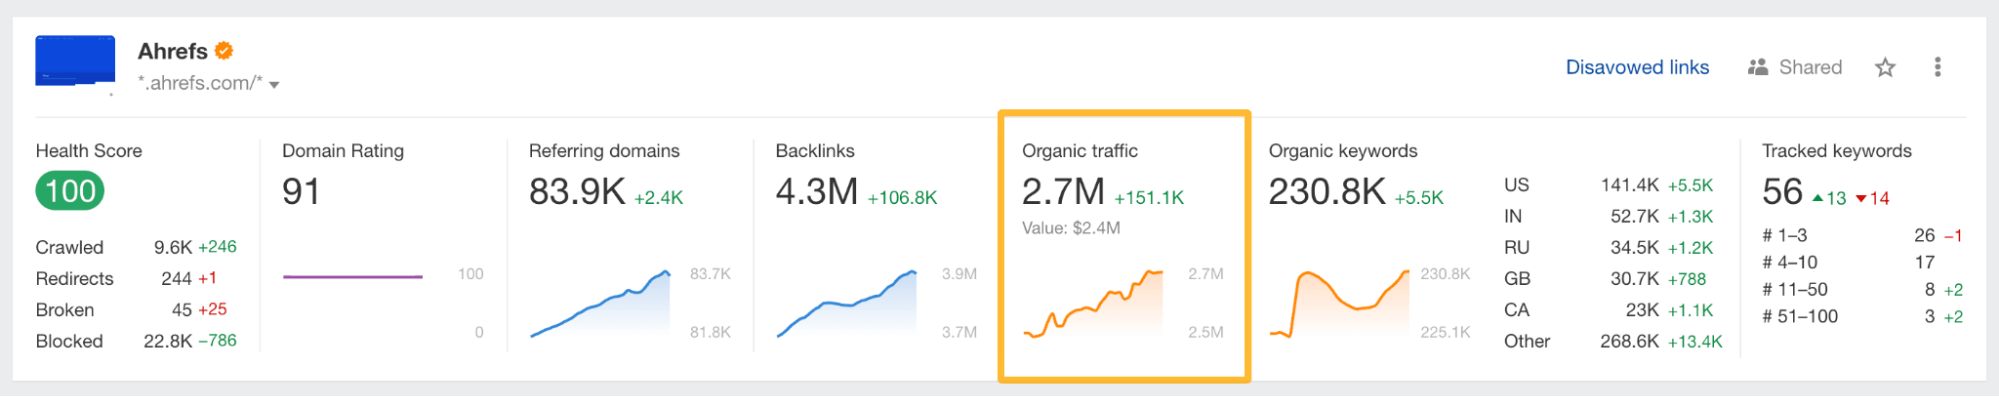Star this project as favorite
This screenshot has height=397, width=1999.
tap(1885, 67)
